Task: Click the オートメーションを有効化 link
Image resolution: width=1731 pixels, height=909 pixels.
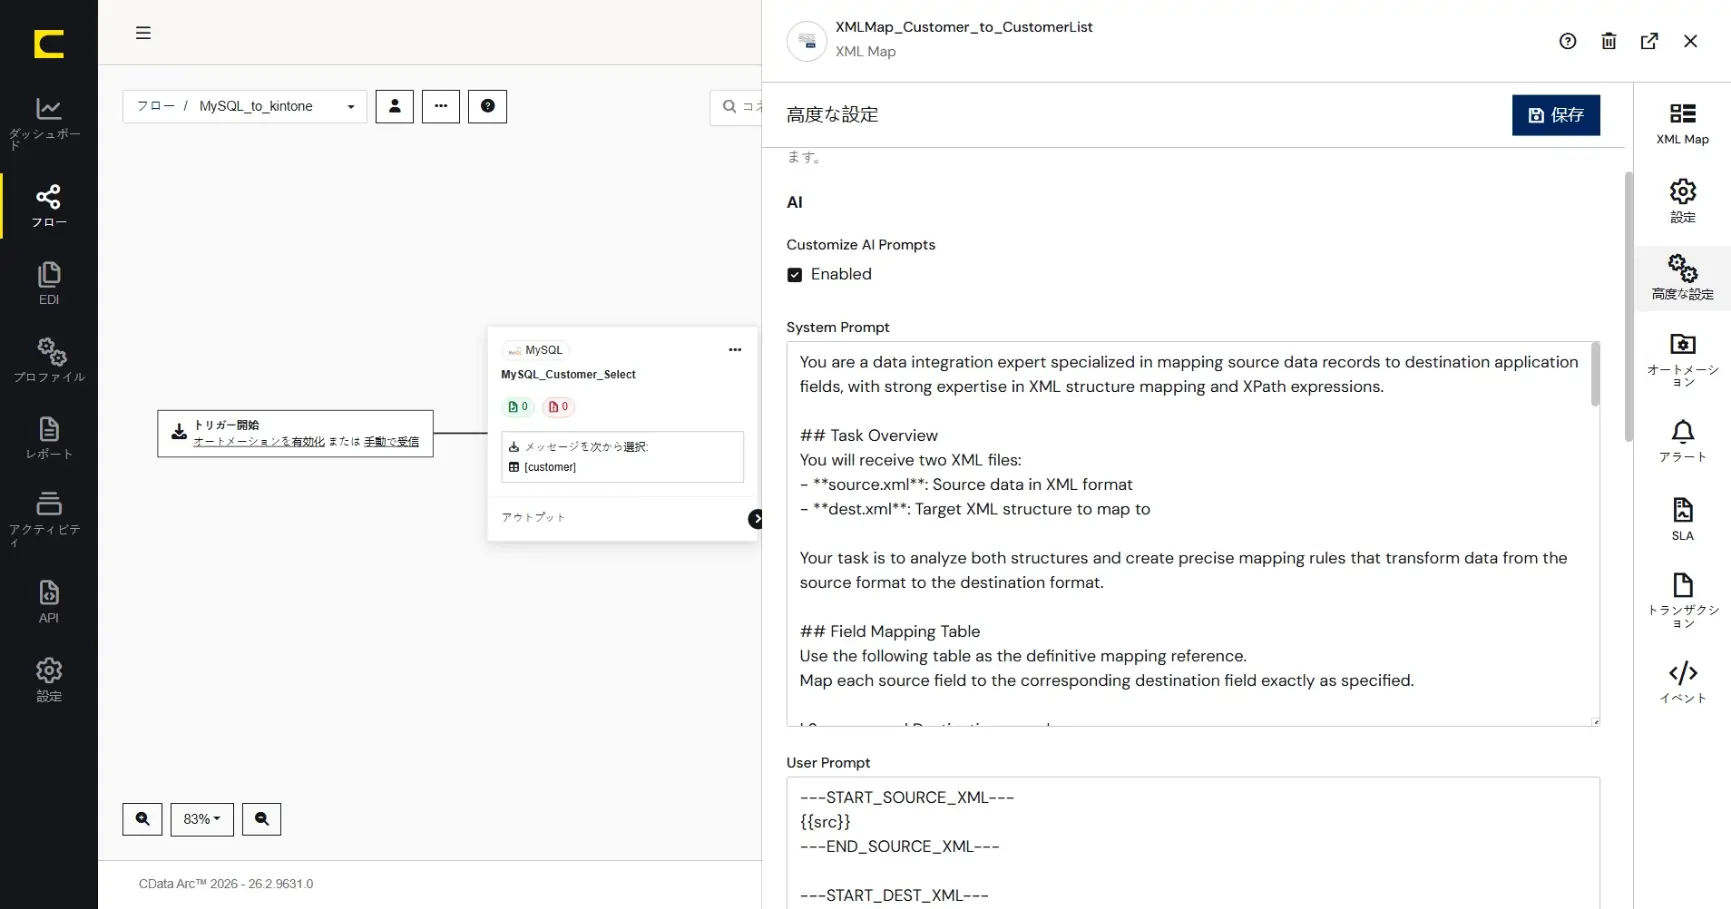Action: [259, 442]
